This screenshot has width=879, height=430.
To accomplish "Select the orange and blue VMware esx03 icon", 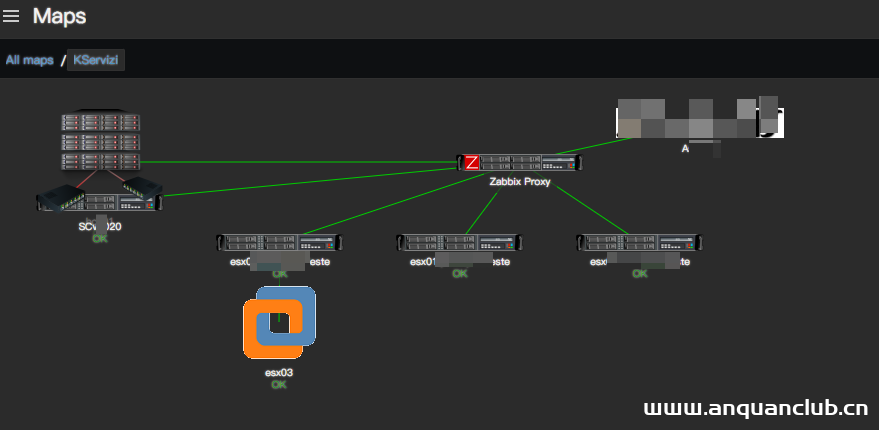I will pos(279,322).
